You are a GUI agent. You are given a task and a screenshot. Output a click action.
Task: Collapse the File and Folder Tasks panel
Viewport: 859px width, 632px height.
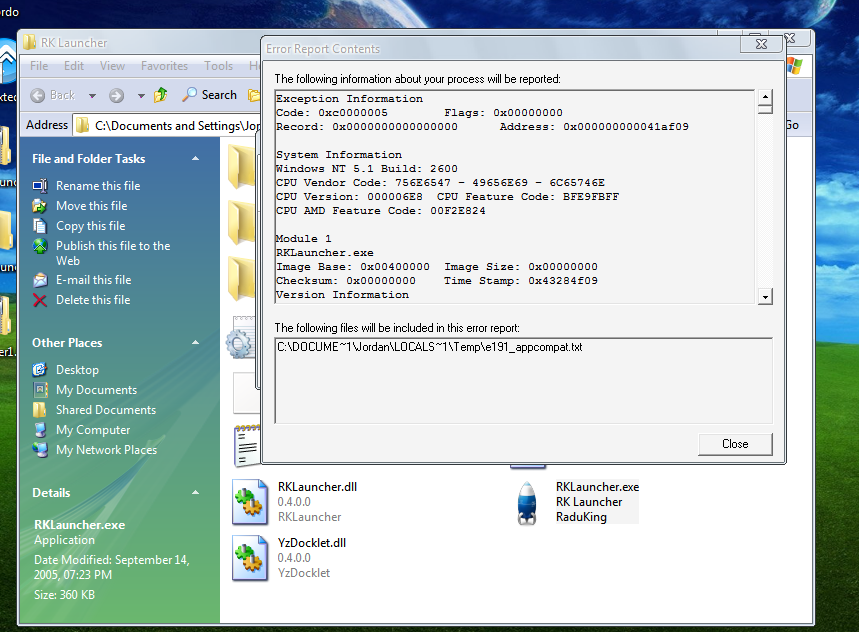click(195, 158)
